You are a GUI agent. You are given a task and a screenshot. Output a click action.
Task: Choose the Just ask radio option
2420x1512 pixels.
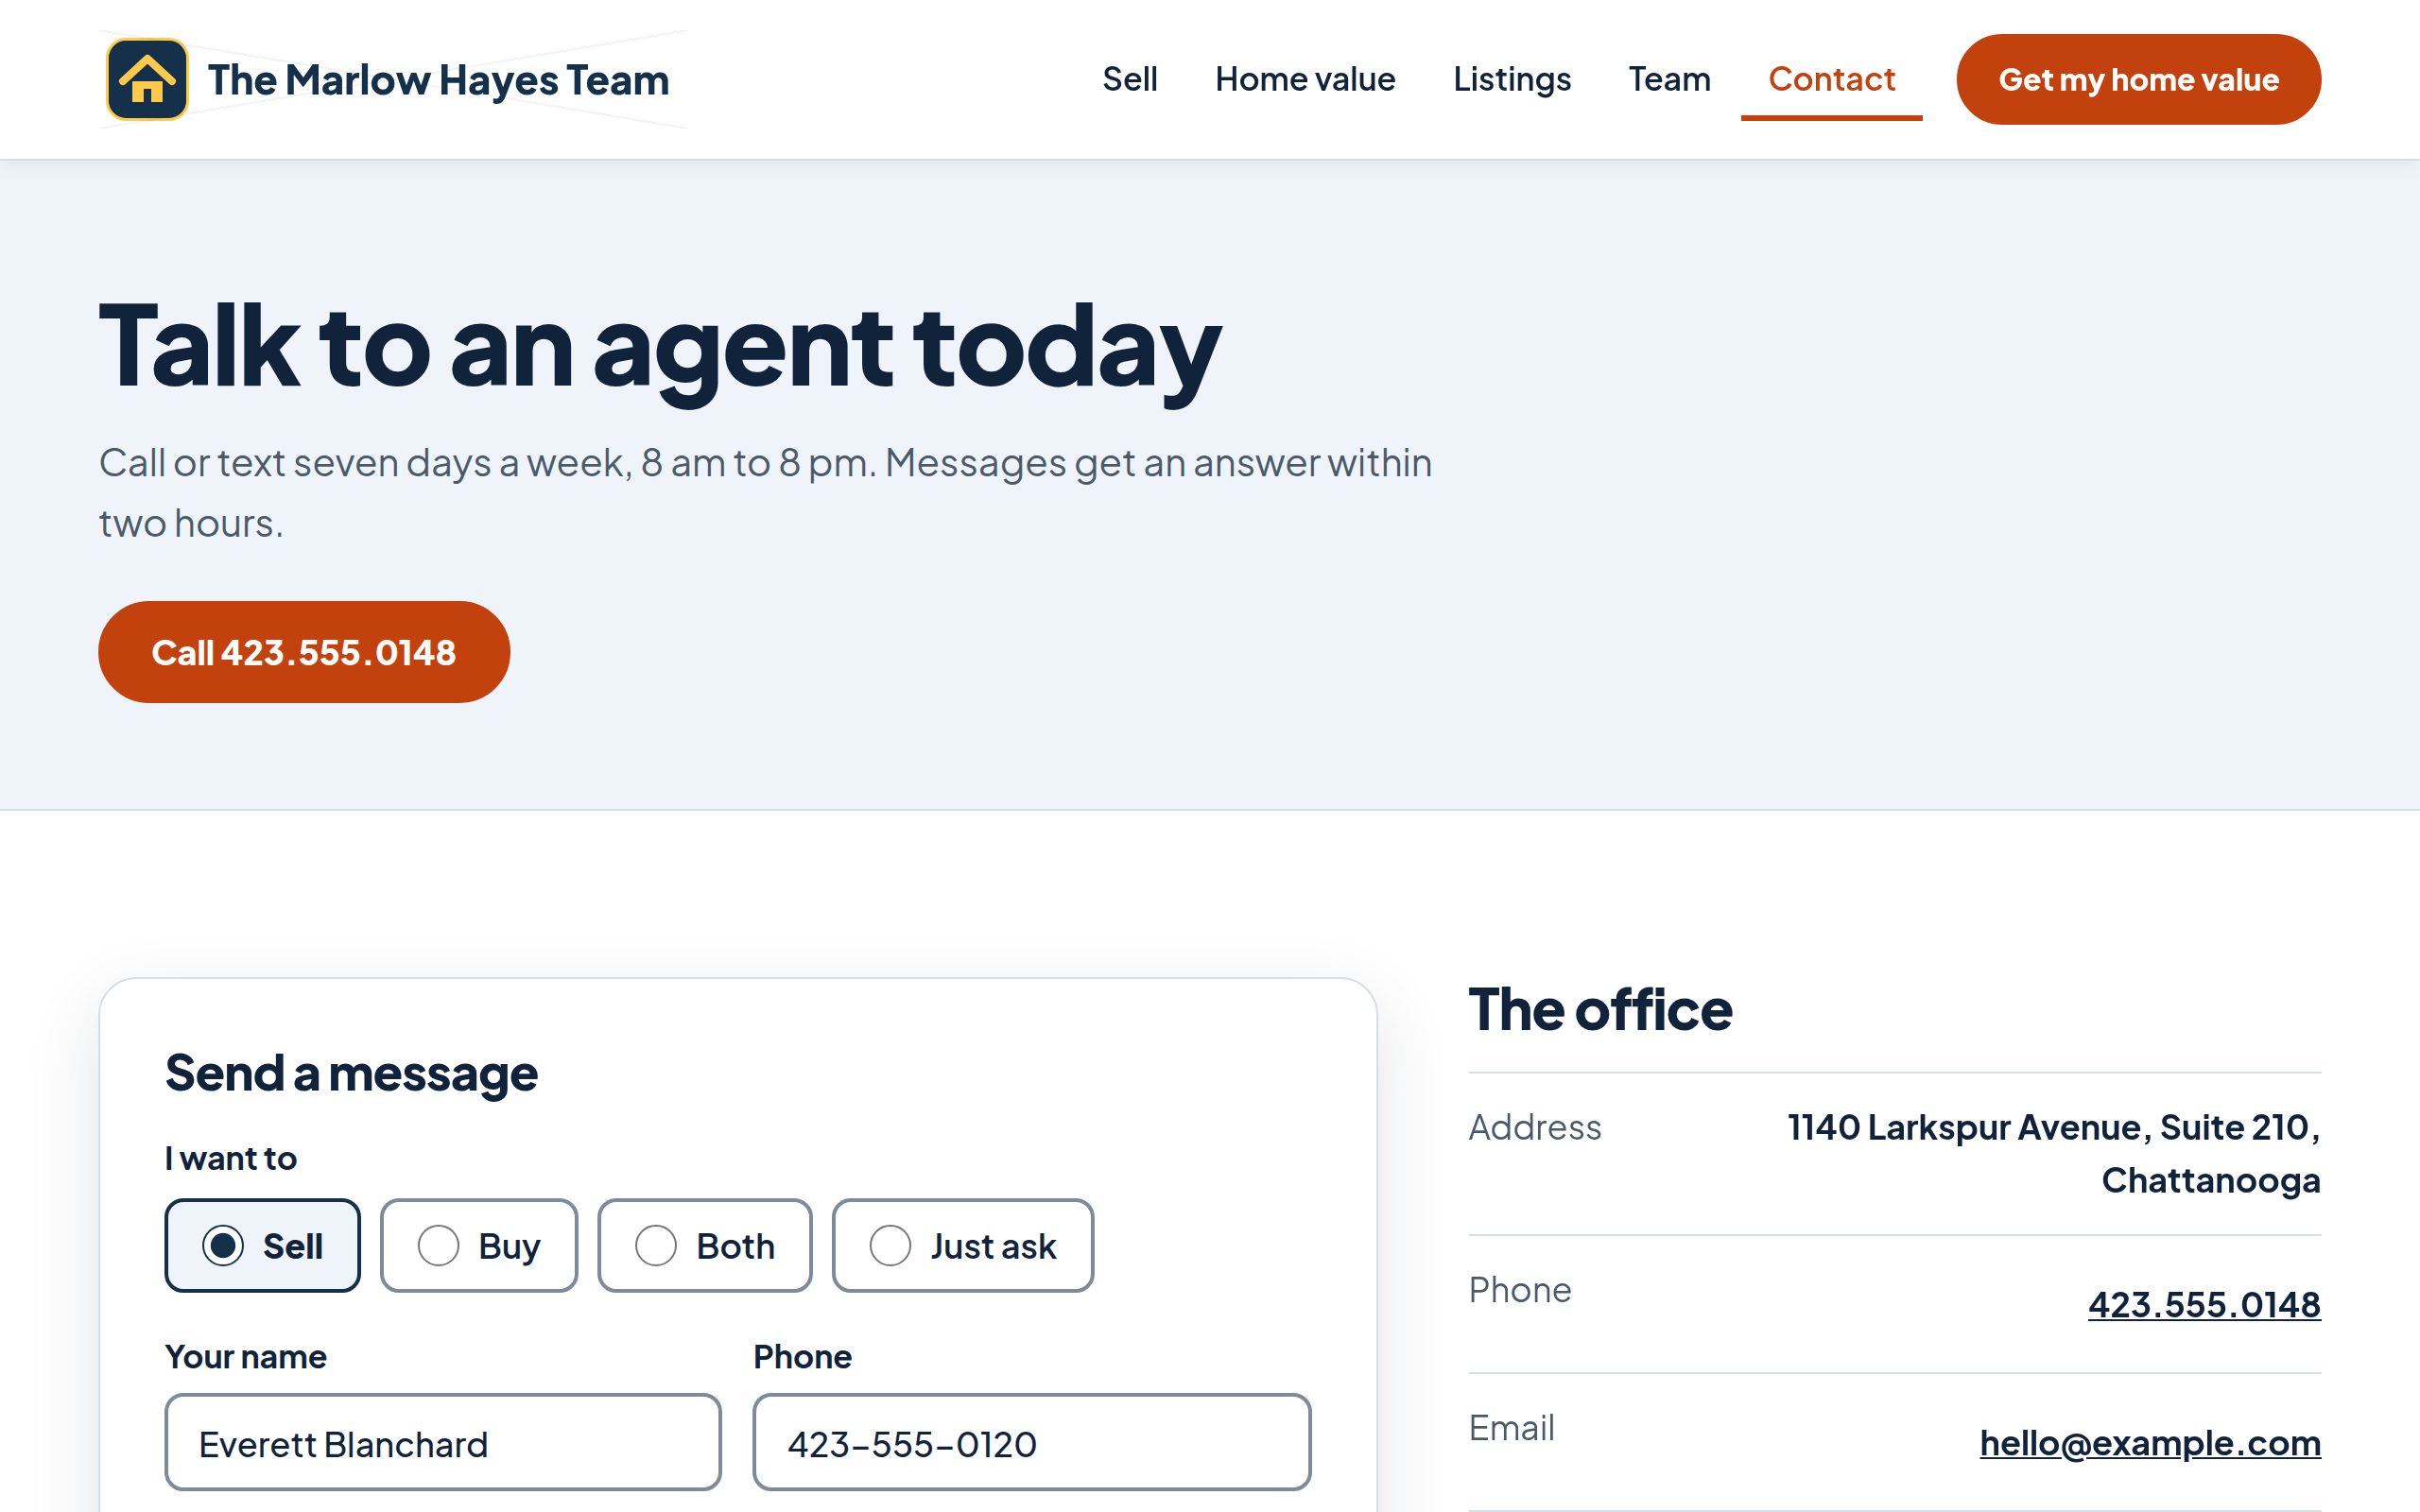click(963, 1245)
